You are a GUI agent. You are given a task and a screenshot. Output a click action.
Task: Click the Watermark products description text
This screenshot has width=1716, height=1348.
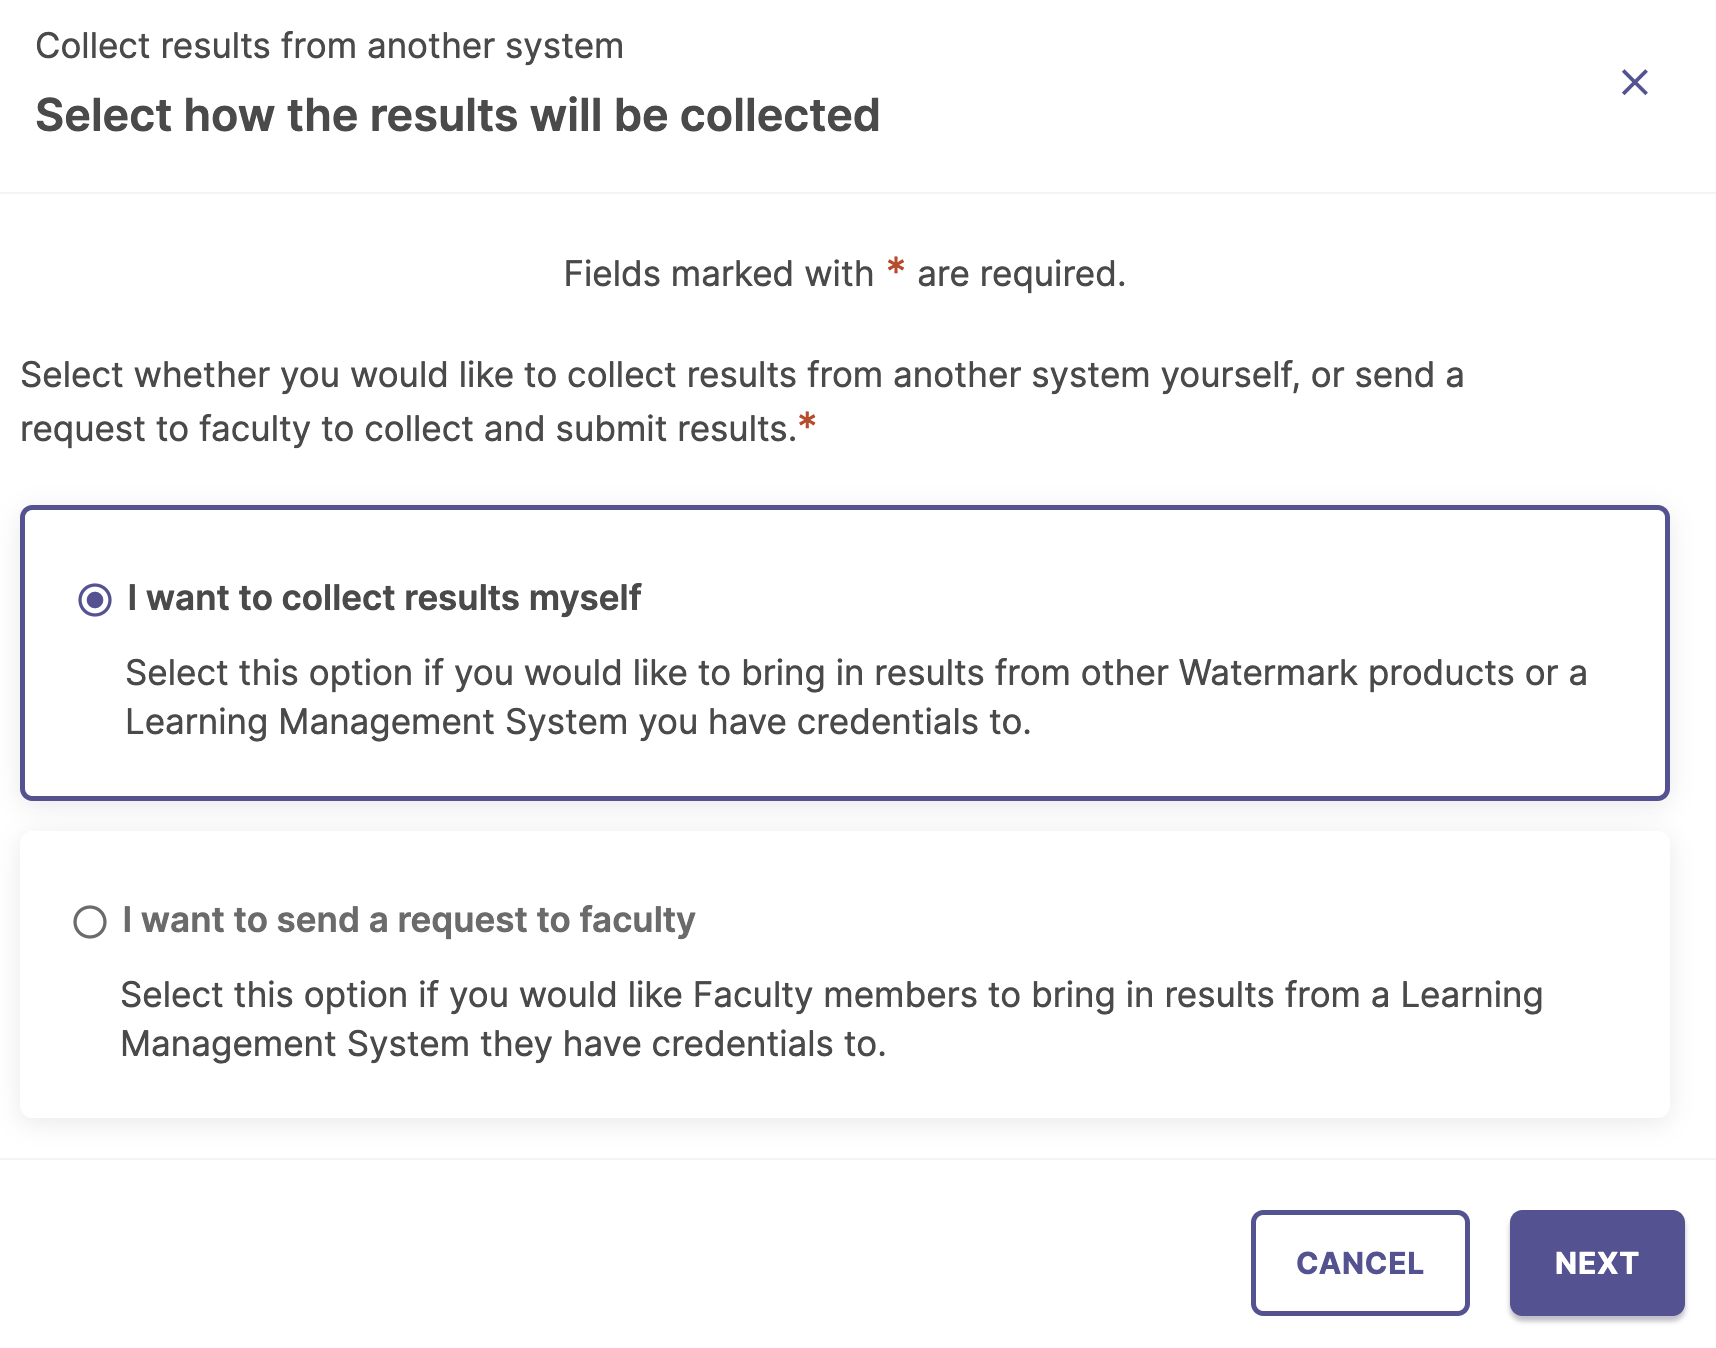pos(855,673)
